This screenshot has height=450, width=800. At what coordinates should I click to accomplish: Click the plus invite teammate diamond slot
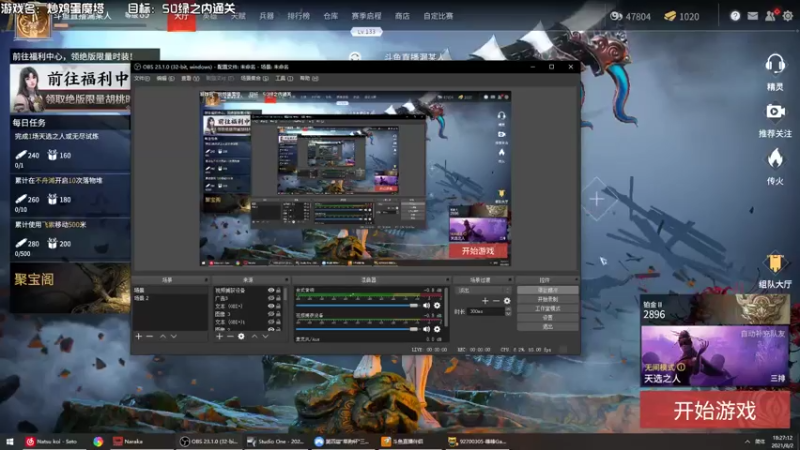[596, 199]
